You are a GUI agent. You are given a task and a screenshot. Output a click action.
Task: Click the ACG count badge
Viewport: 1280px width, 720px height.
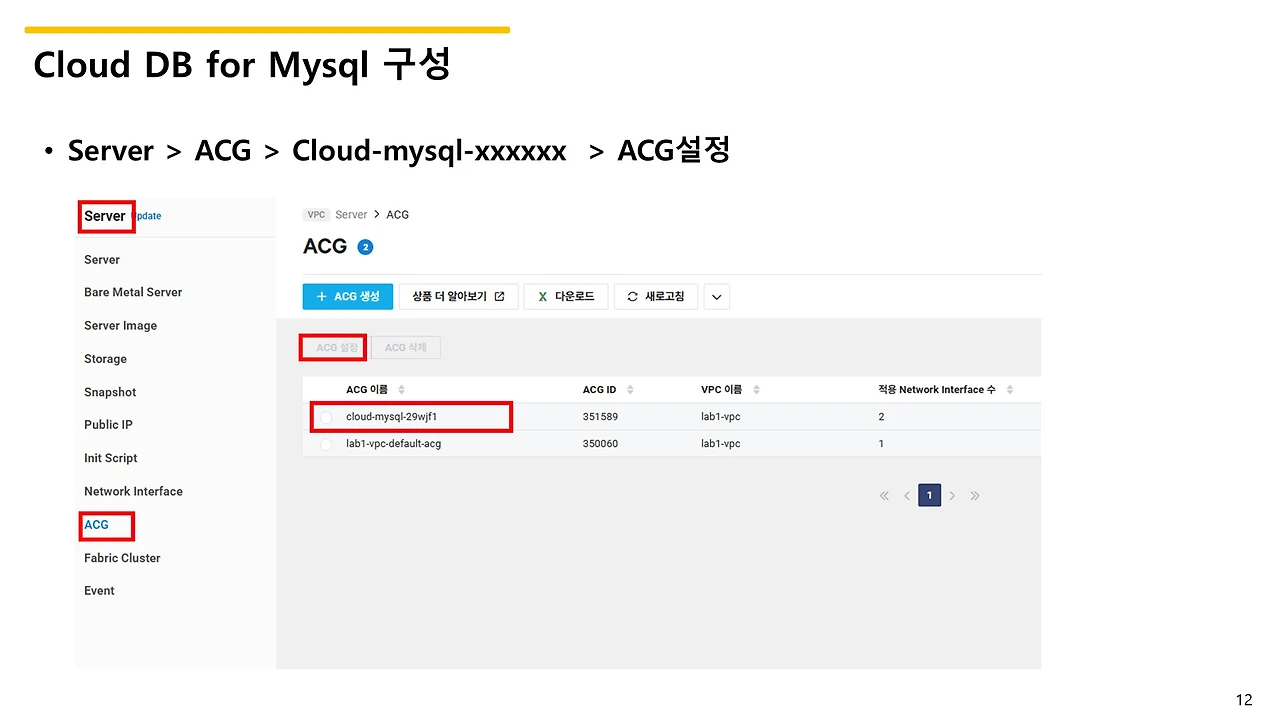(365, 247)
